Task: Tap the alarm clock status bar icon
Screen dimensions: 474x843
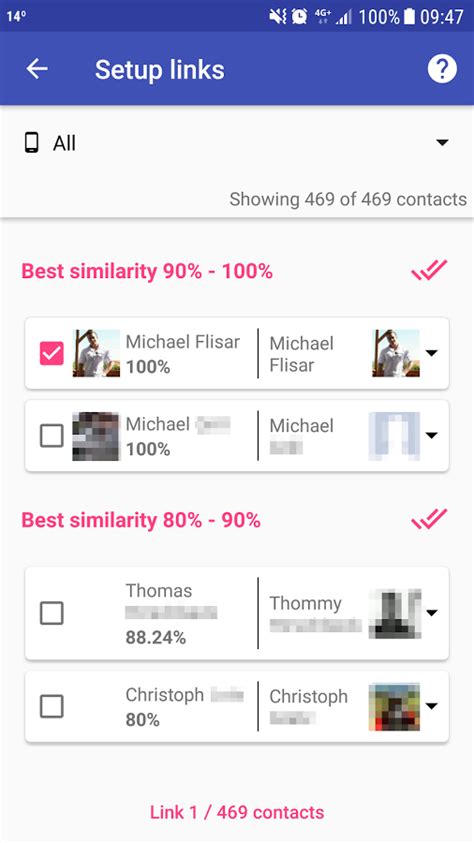Action: pos(299,17)
